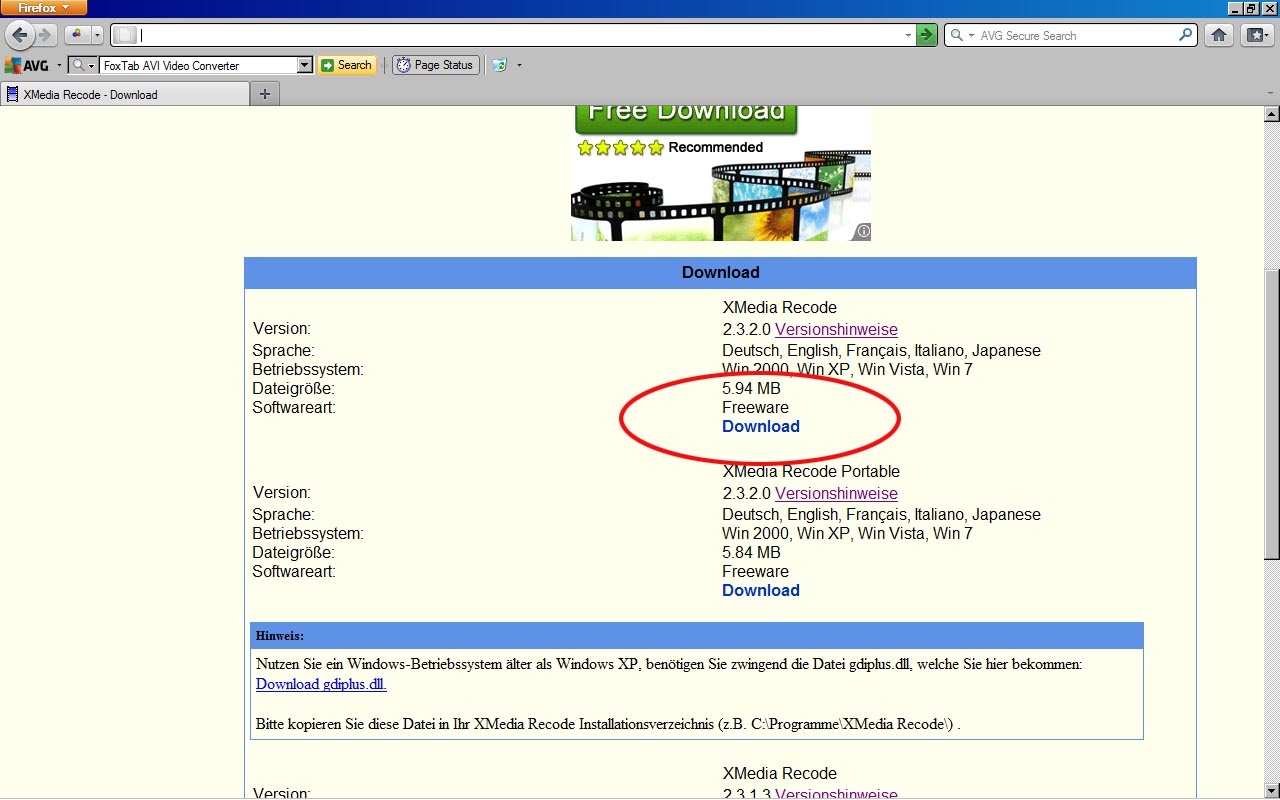Screen dimensions: 1280x800
Task: Click the 5.84 MB file size
Action: 751,552
